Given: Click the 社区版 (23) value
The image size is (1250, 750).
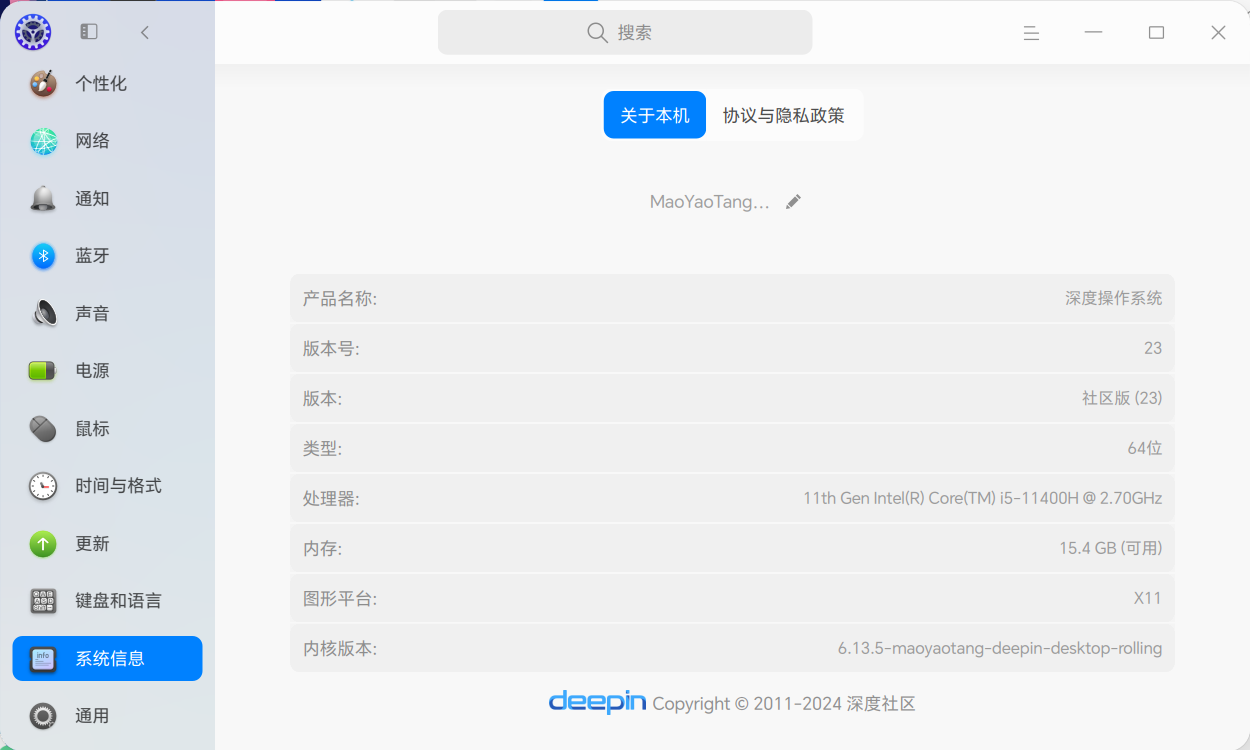Looking at the screenshot, I should [1122, 398].
